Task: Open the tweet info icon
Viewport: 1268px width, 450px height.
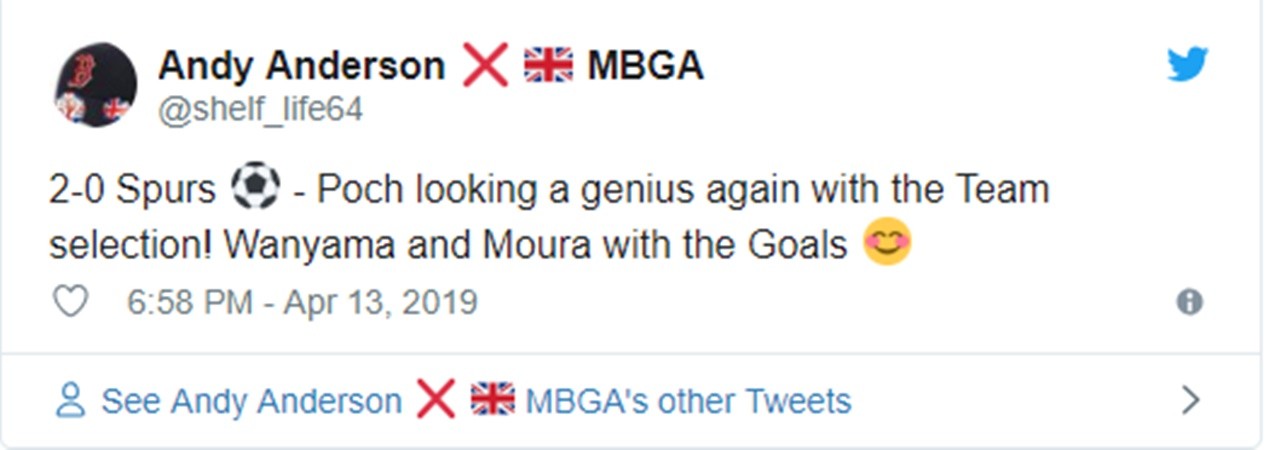Action: pos(1189,302)
